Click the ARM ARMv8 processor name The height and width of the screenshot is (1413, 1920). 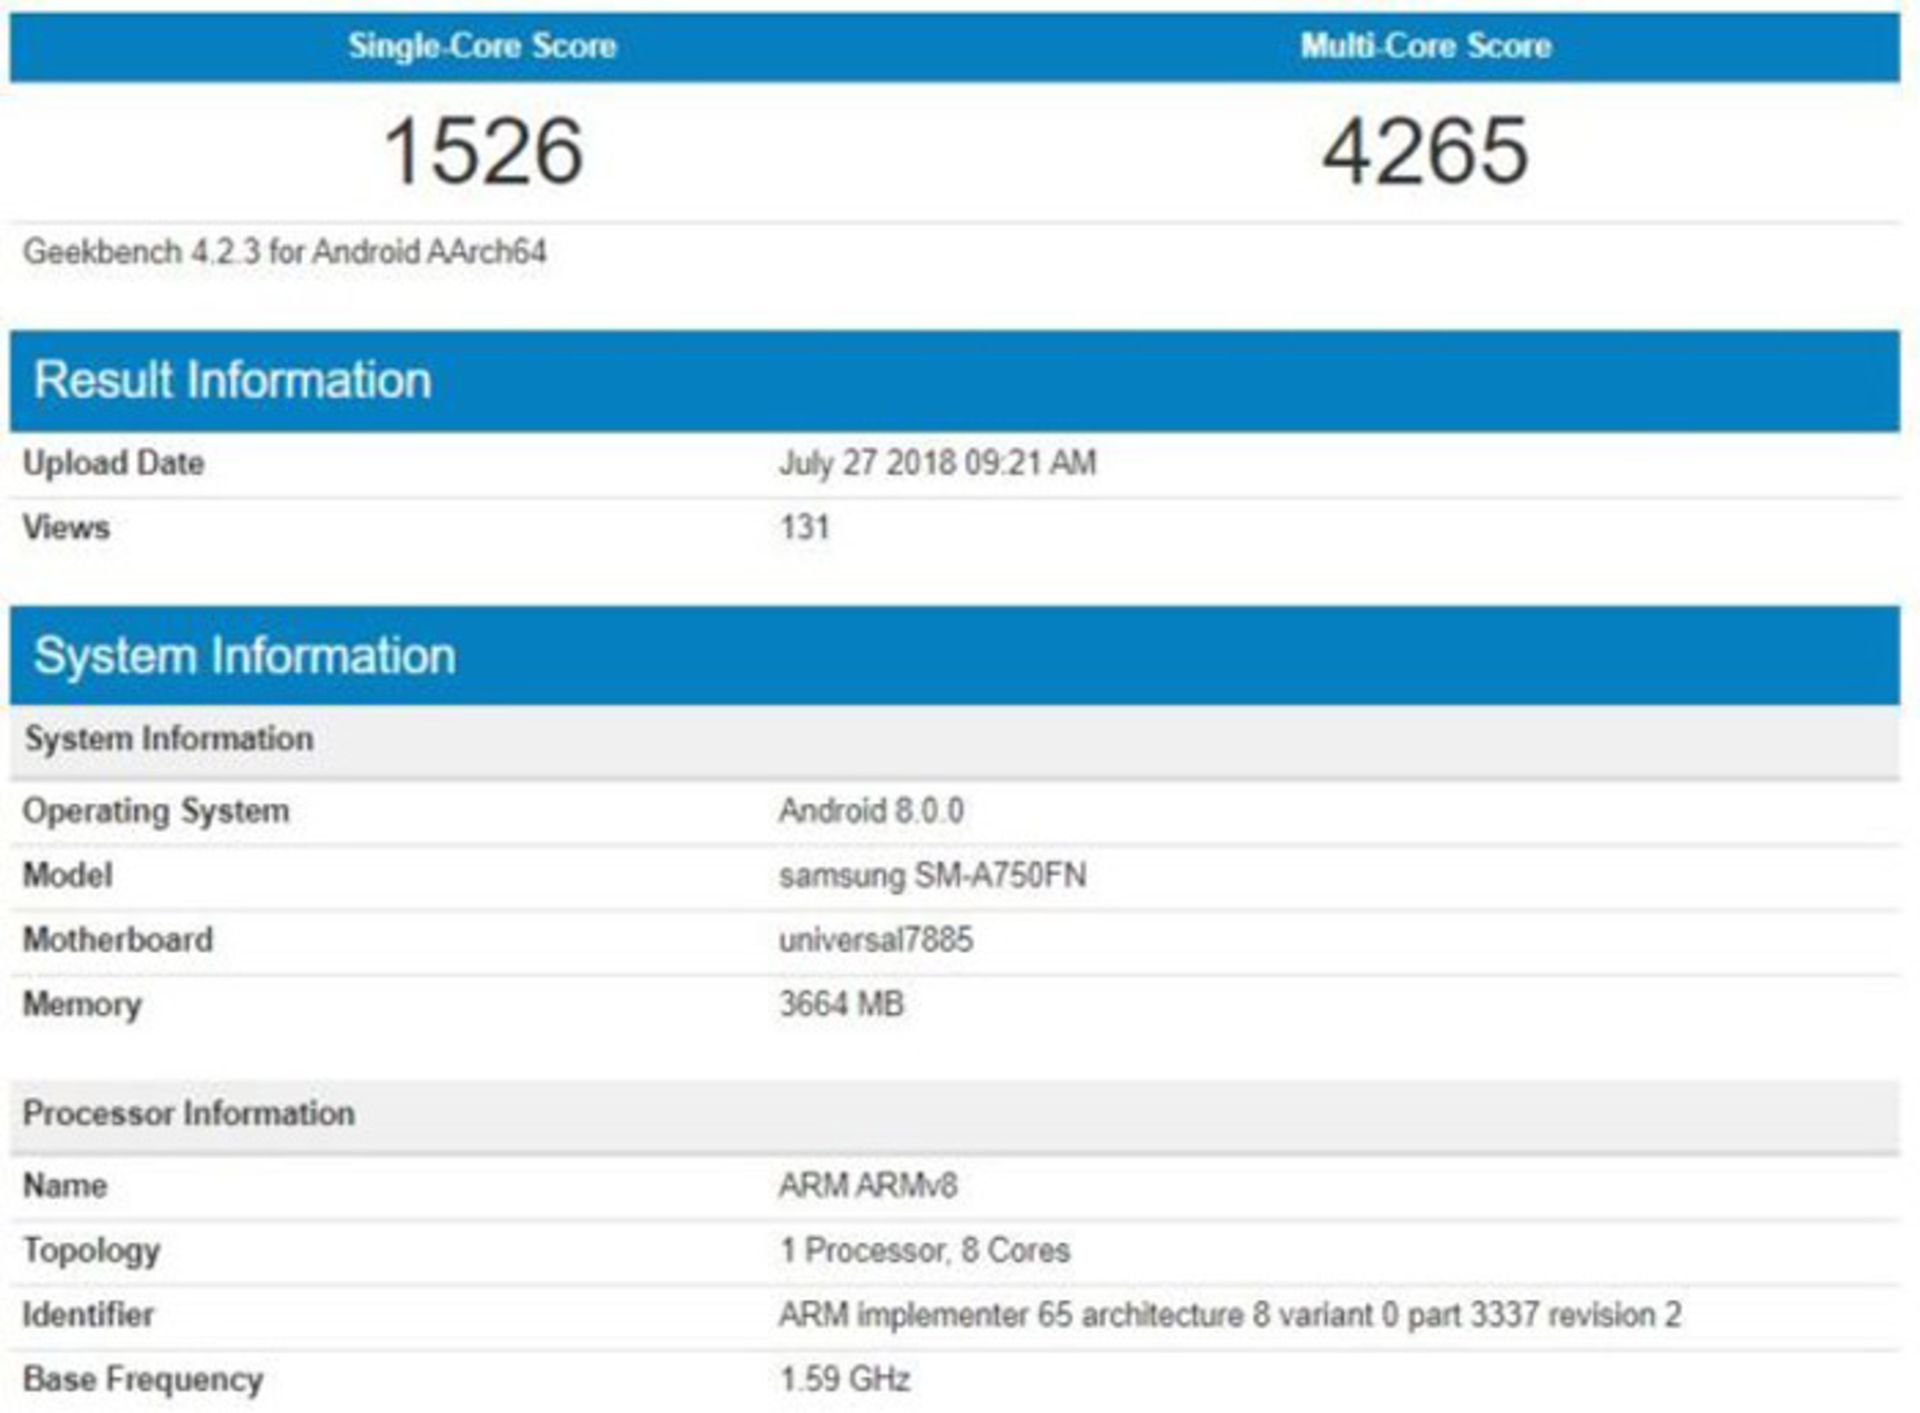coord(868,1186)
